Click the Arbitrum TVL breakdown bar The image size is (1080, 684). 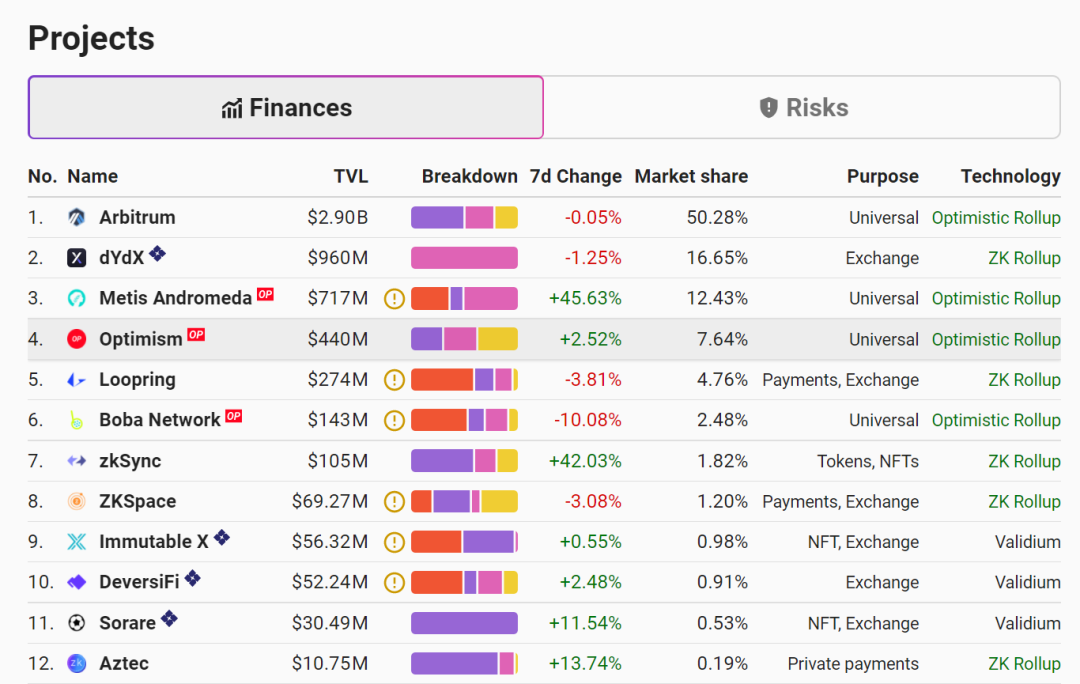click(464, 218)
